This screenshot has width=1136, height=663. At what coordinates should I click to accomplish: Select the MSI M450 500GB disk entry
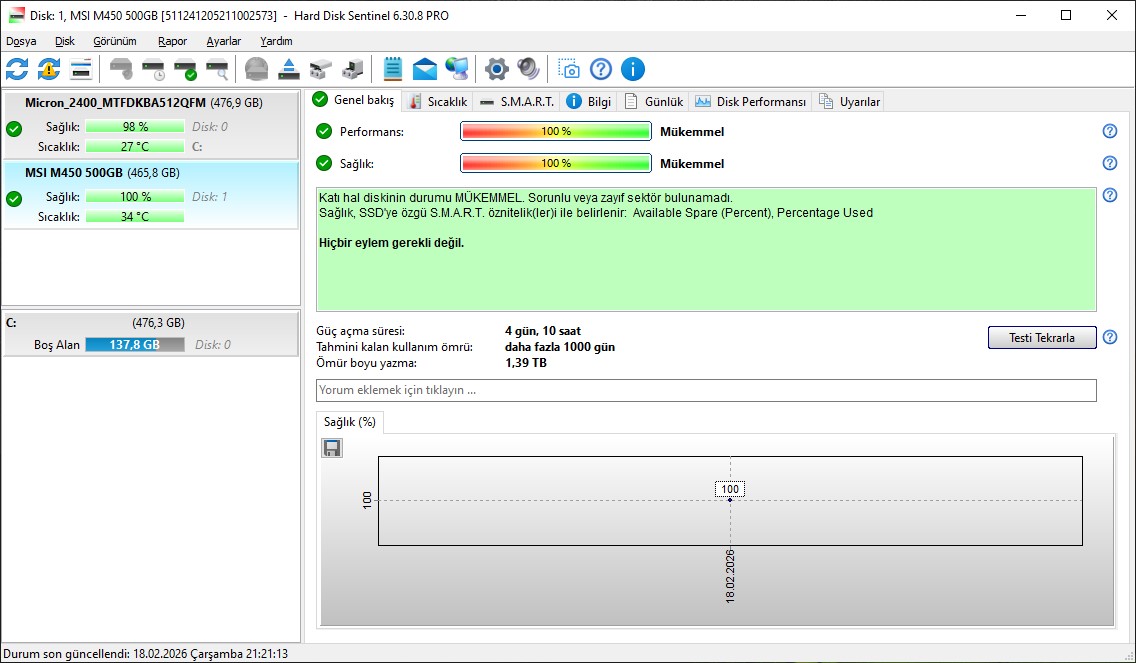pos(151,195)
